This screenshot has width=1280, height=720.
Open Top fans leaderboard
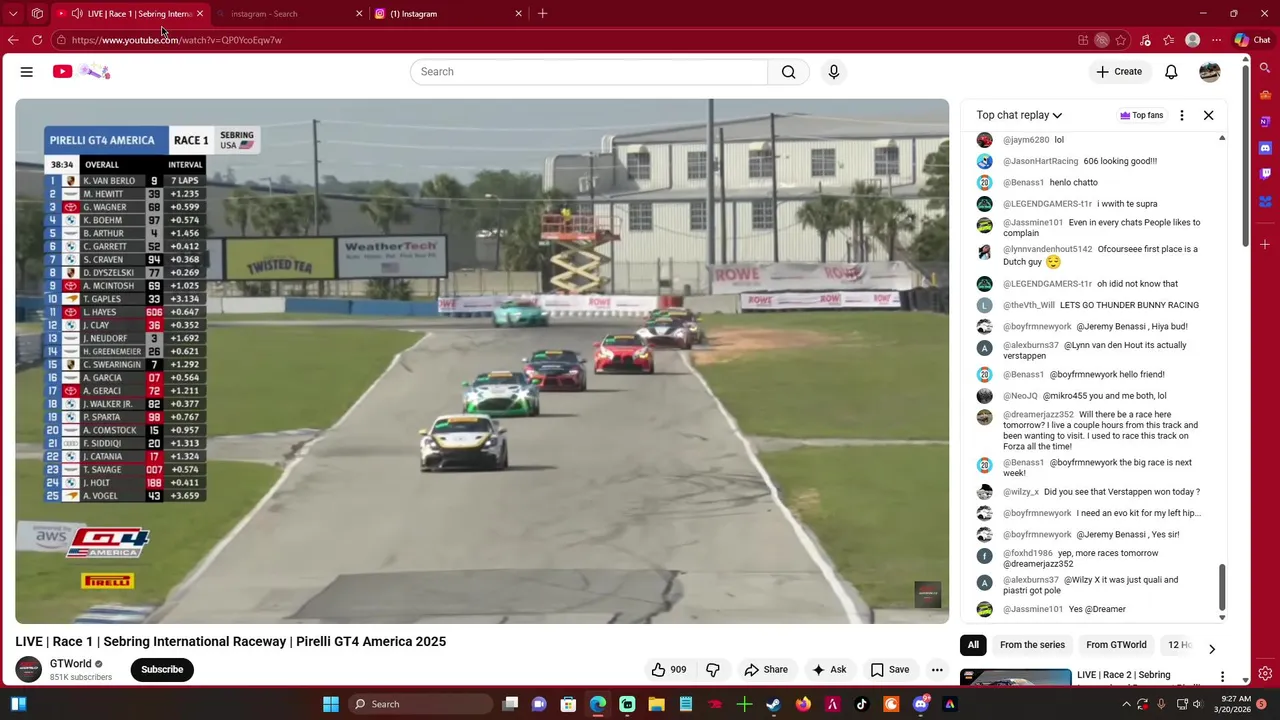coord(1142,115)
